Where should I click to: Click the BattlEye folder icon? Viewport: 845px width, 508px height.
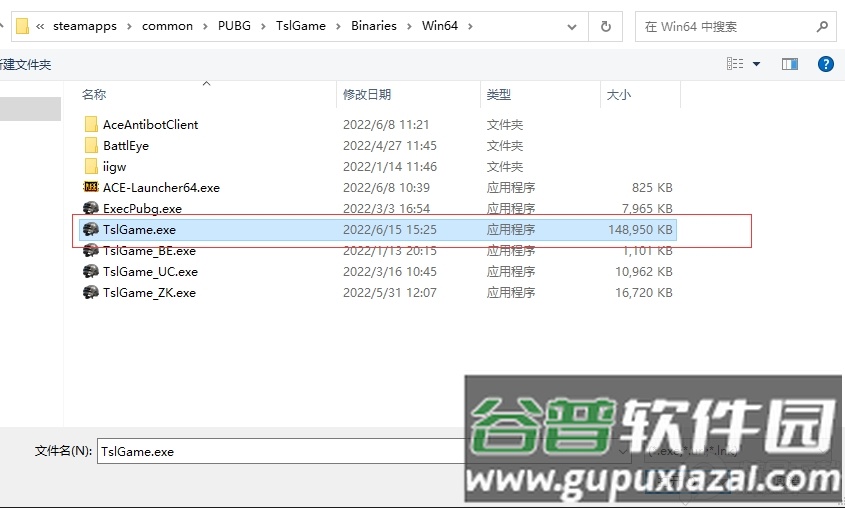pos(91,146)
